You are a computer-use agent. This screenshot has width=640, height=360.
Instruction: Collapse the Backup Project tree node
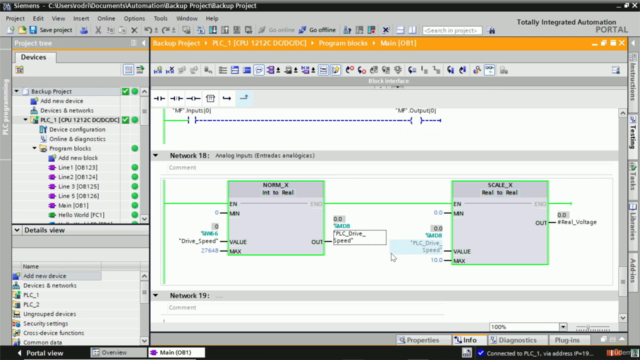tap(17, 91)
